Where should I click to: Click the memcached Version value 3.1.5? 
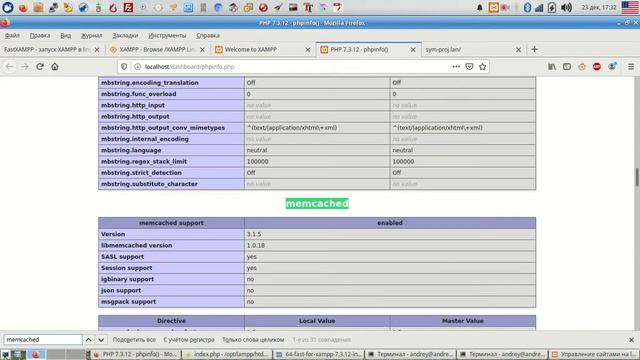(x=253, y=234)
